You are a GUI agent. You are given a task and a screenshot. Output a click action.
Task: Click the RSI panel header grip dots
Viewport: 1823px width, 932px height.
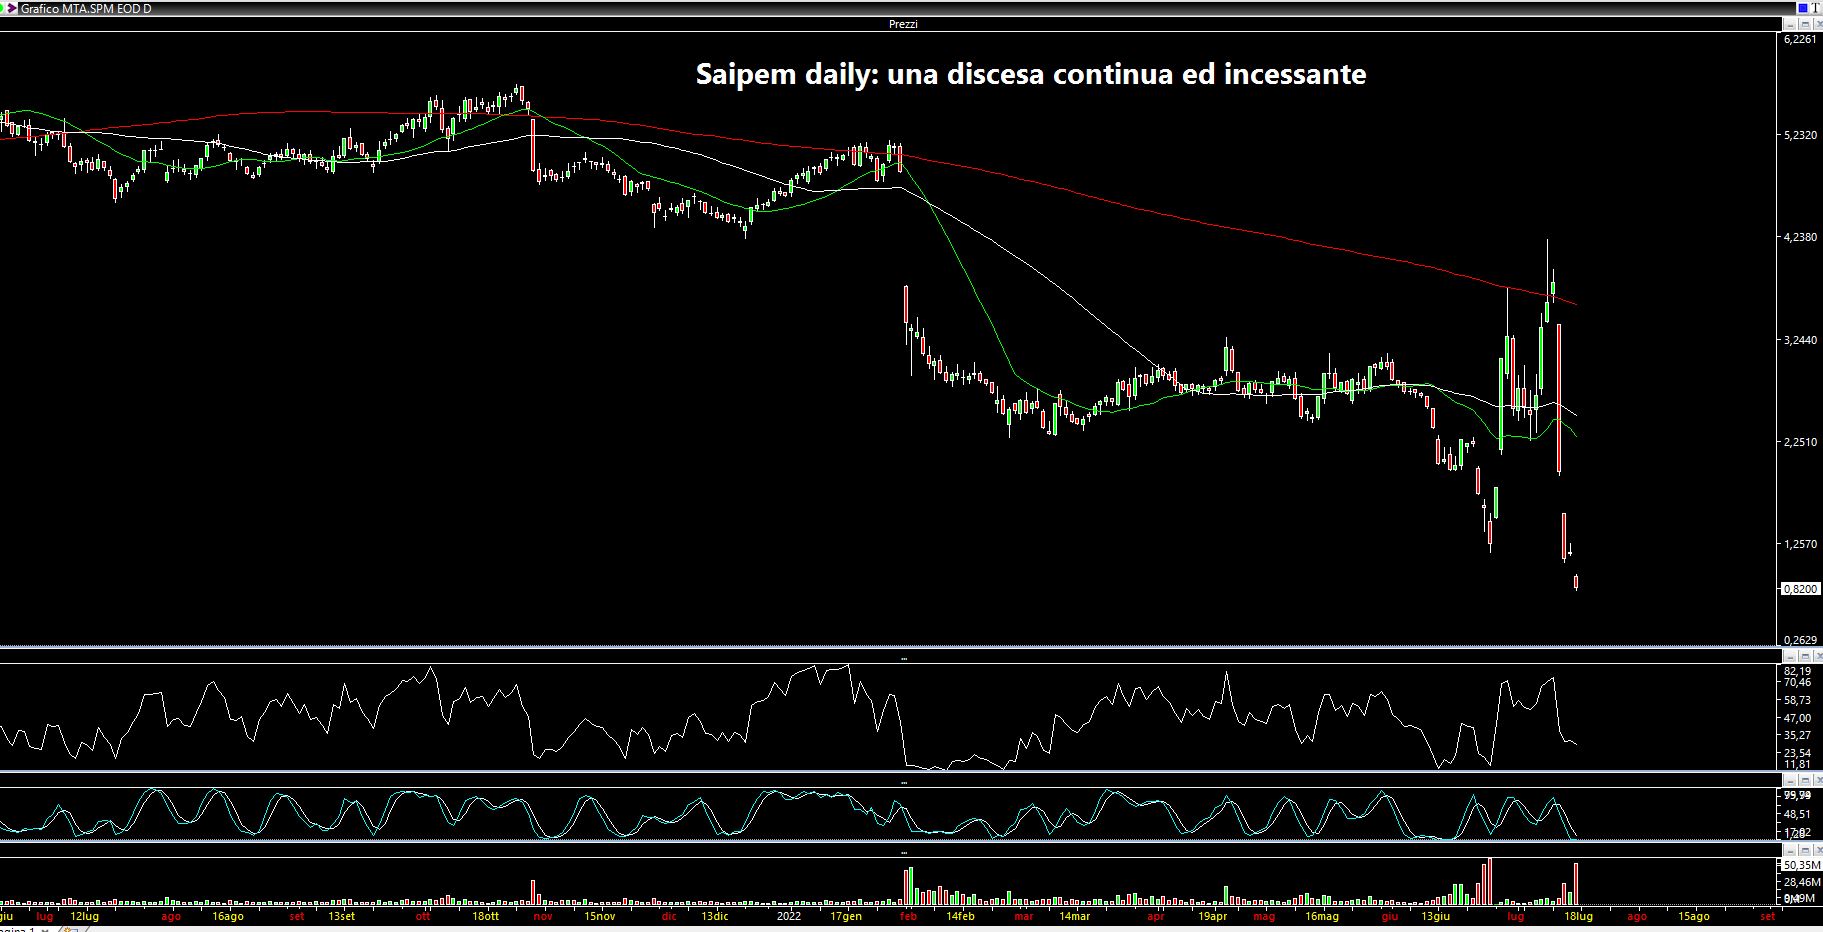pyautogui.click(x=904, y=659)
